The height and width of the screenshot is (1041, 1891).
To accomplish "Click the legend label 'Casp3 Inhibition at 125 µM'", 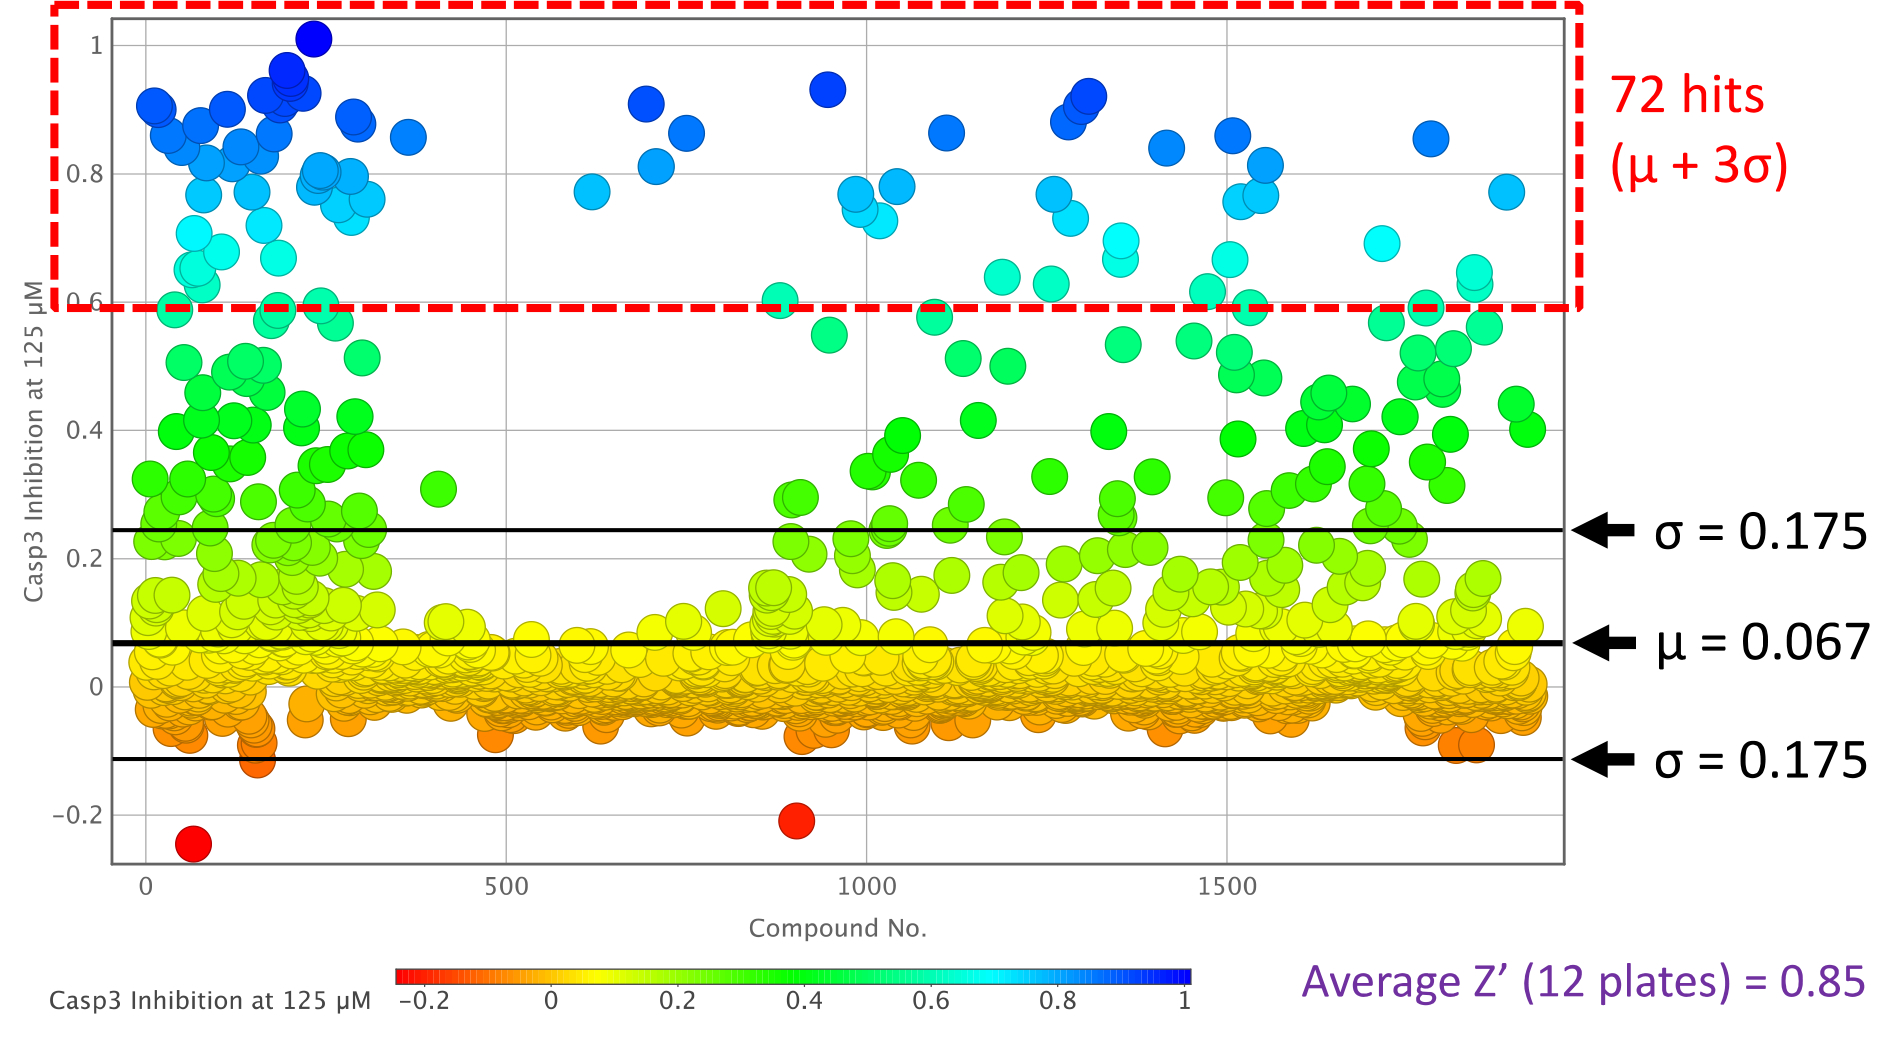I will coord(210,1001).
